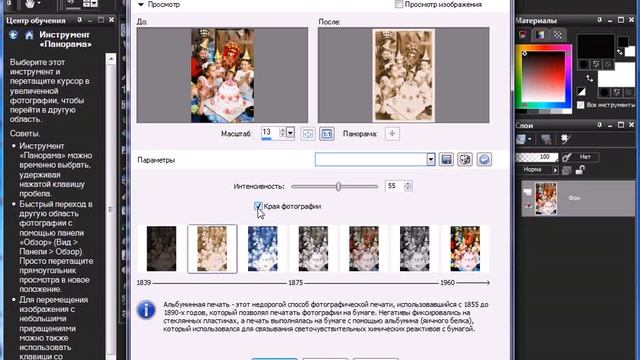Click the Масштаб value field
This screenshot has width=640, height=360.
[270, 133]
